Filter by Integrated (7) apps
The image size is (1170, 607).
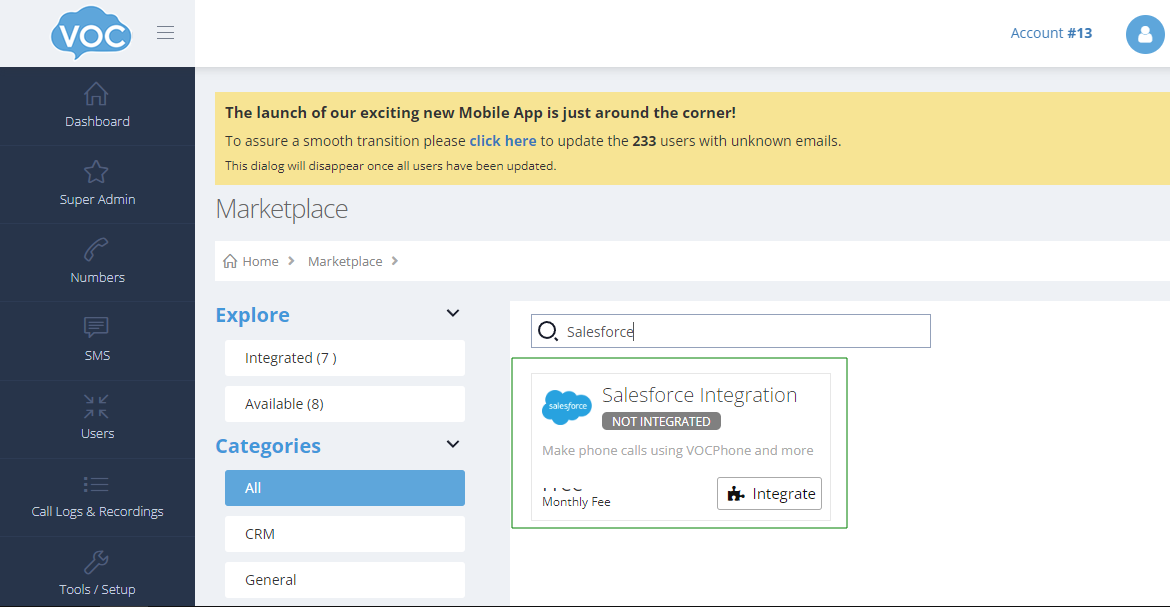[344, 358]
